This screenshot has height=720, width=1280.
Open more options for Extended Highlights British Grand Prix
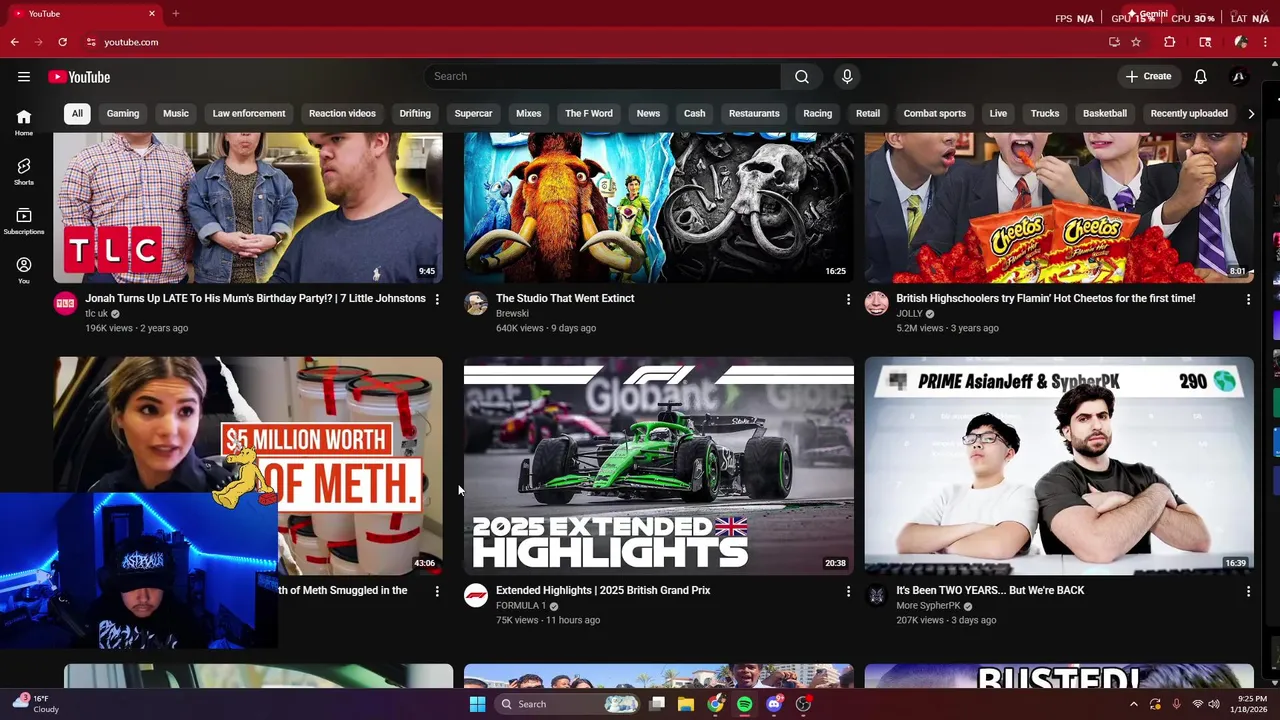pyautogui.click(x=848, y=591)
